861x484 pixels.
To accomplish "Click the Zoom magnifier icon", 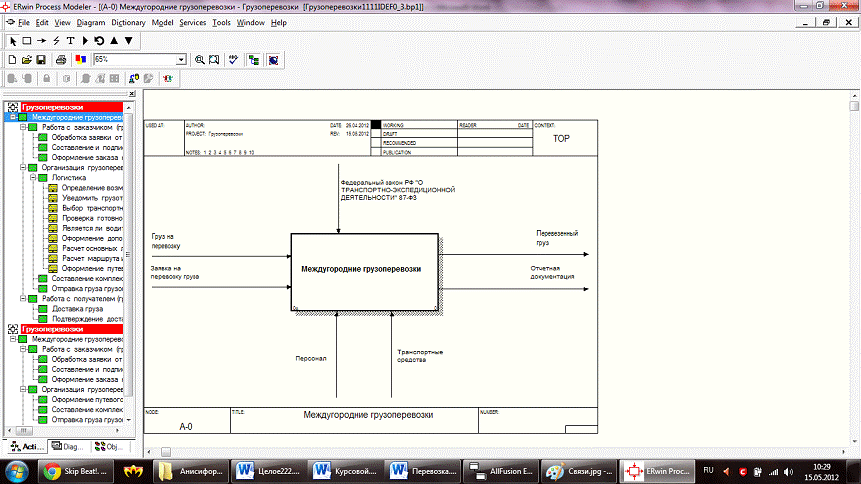I will pos(200,59).
